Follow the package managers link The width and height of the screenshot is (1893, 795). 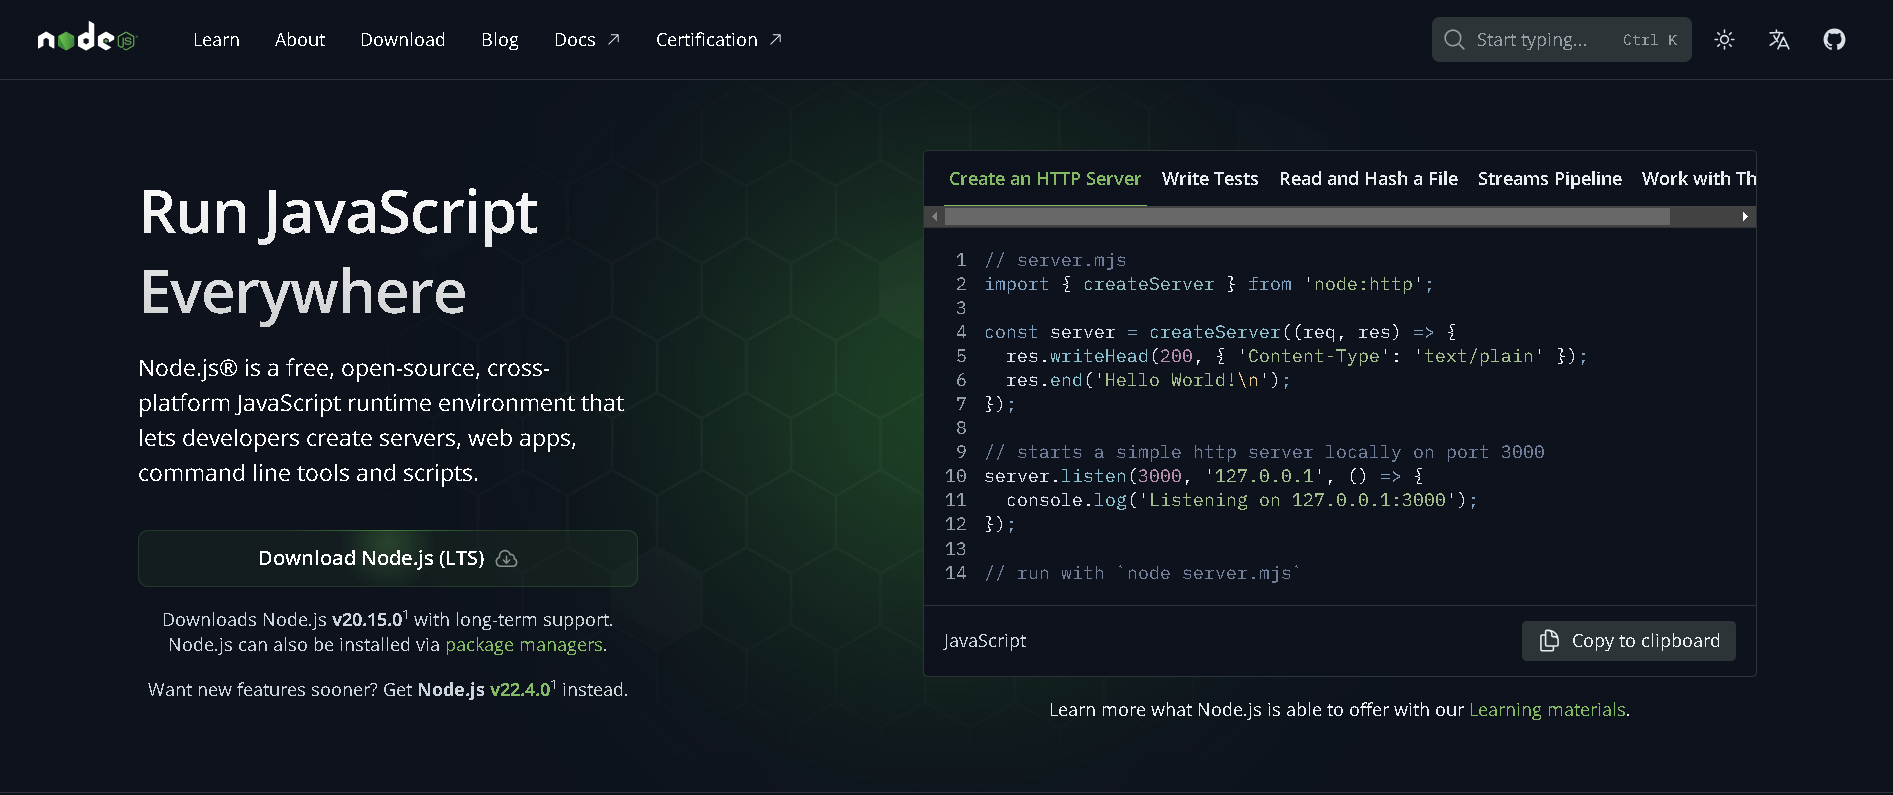(x=524, y=645)
